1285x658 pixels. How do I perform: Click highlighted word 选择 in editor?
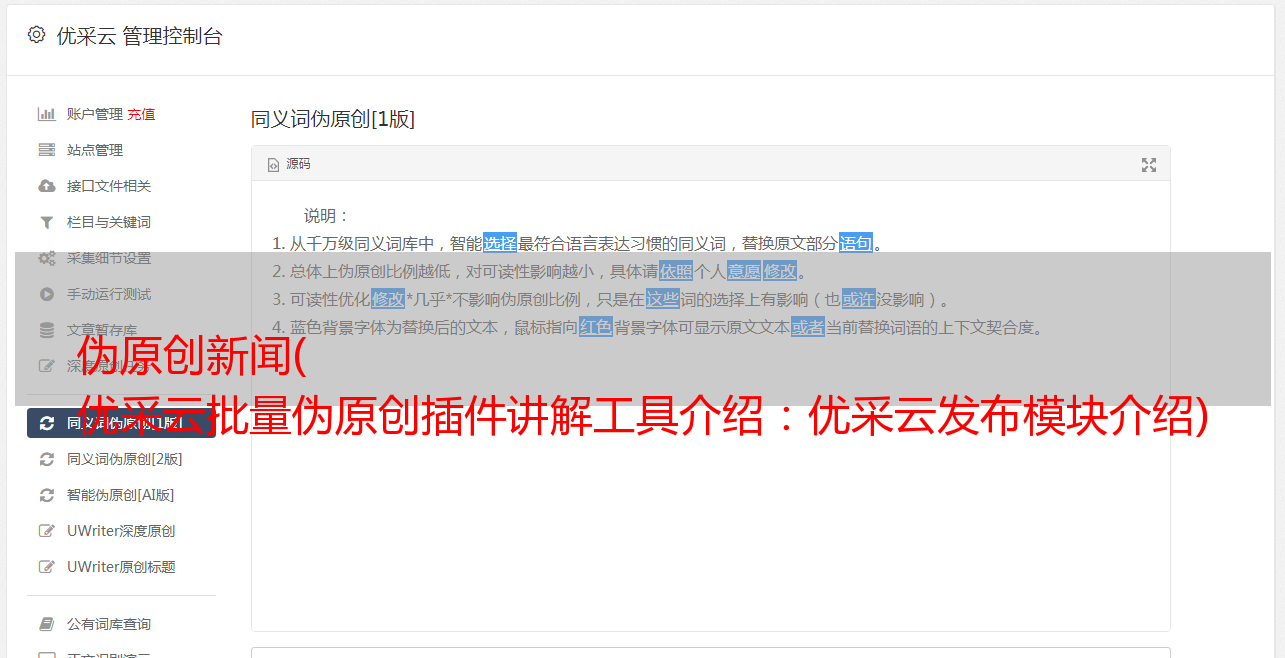(x=500, y=243)
